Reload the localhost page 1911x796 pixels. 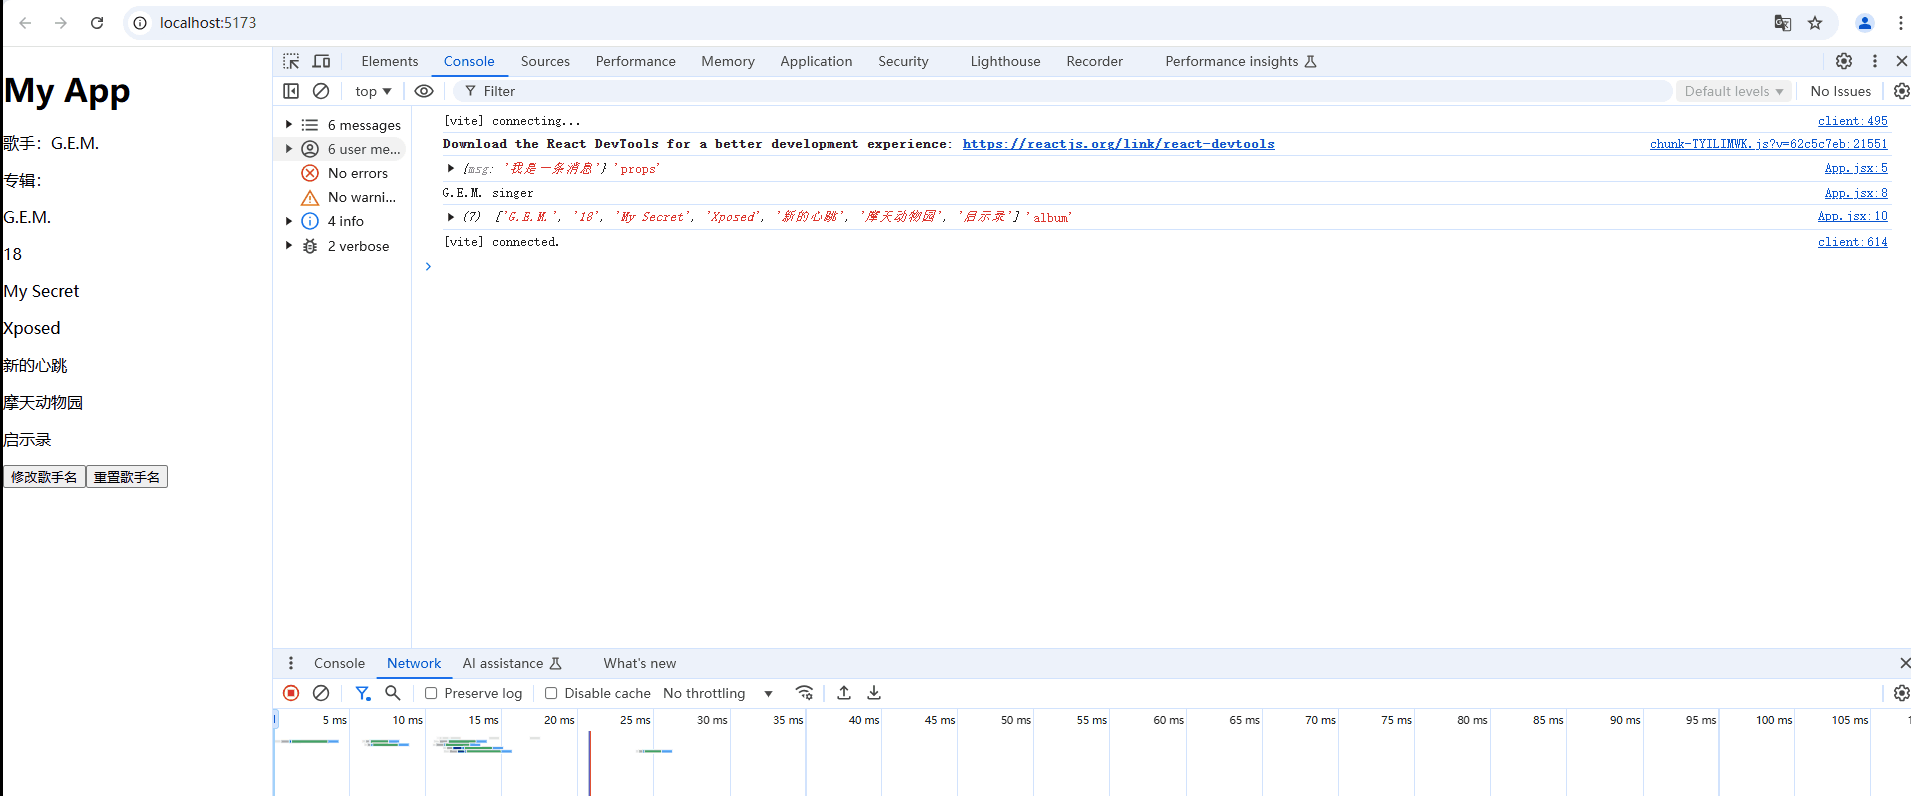[x=97, y=23]
